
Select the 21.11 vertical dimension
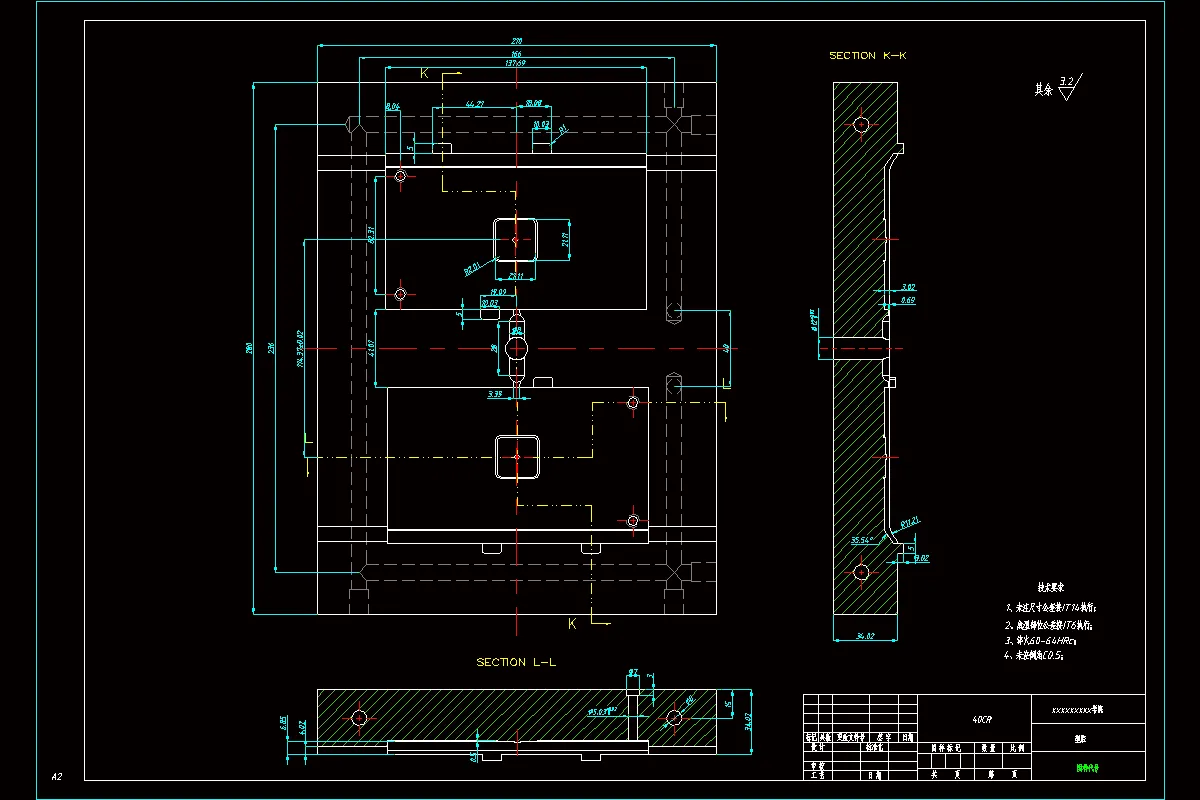(565, 240)
